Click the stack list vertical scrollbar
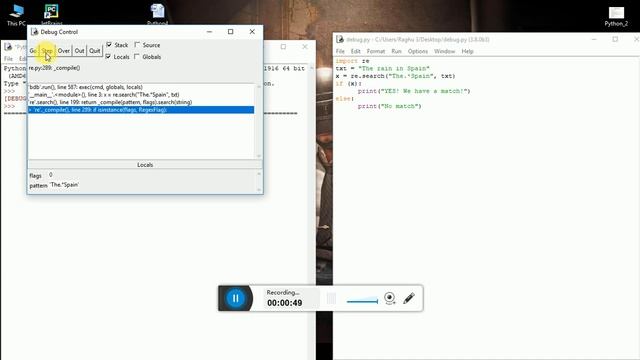Image resolution: width=640 pixels, height=360 pixels. click(259, 121)
